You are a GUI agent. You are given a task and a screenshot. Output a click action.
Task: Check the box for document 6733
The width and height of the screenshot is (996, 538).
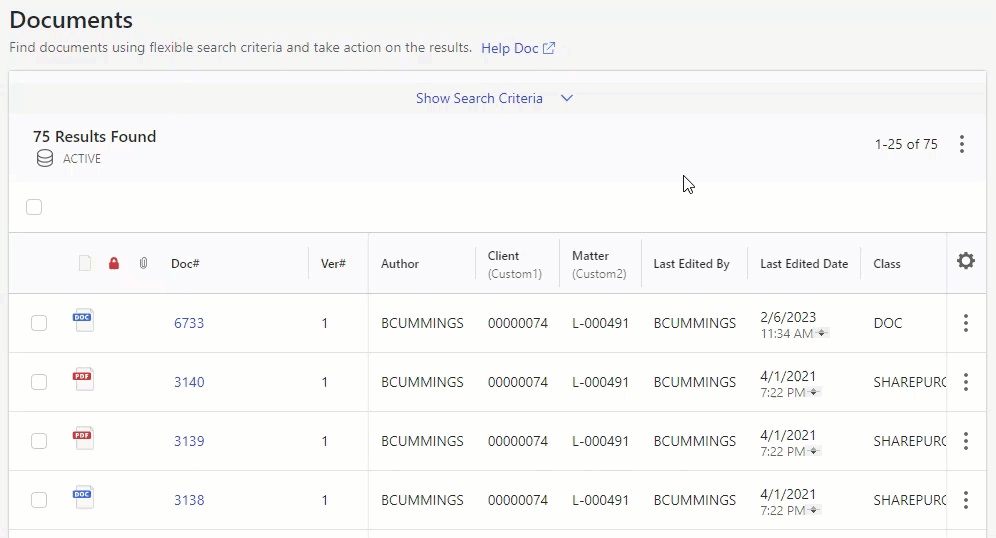pyautogui.click(x=39, y=323)
